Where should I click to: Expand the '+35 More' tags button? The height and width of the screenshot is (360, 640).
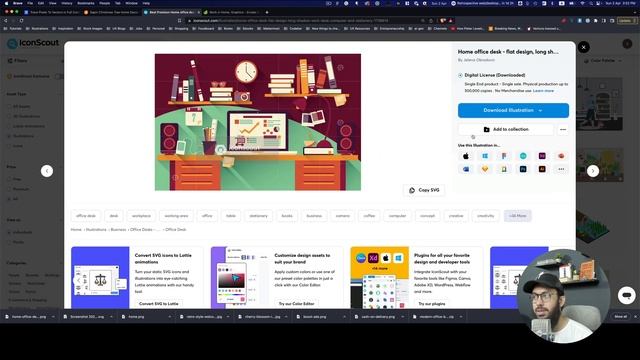(x=518, y=216)
